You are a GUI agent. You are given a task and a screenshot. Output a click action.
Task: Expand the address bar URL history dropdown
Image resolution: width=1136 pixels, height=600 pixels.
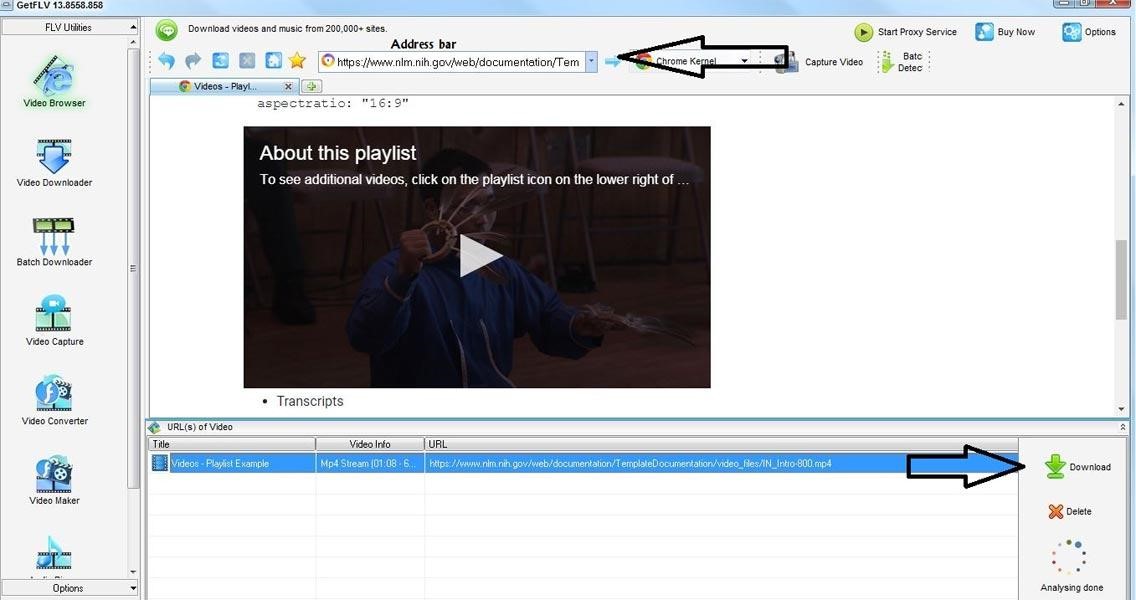click(591, 62)
